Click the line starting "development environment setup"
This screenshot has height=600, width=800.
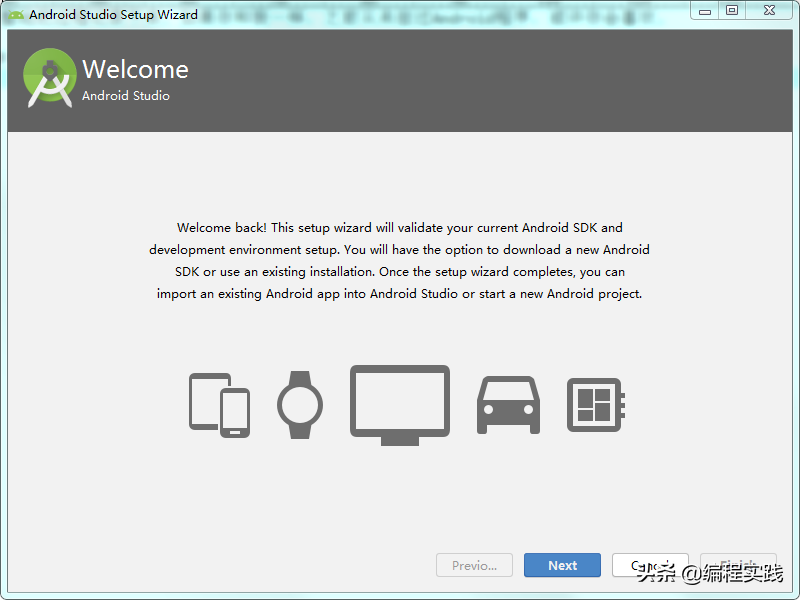[399, 249]
